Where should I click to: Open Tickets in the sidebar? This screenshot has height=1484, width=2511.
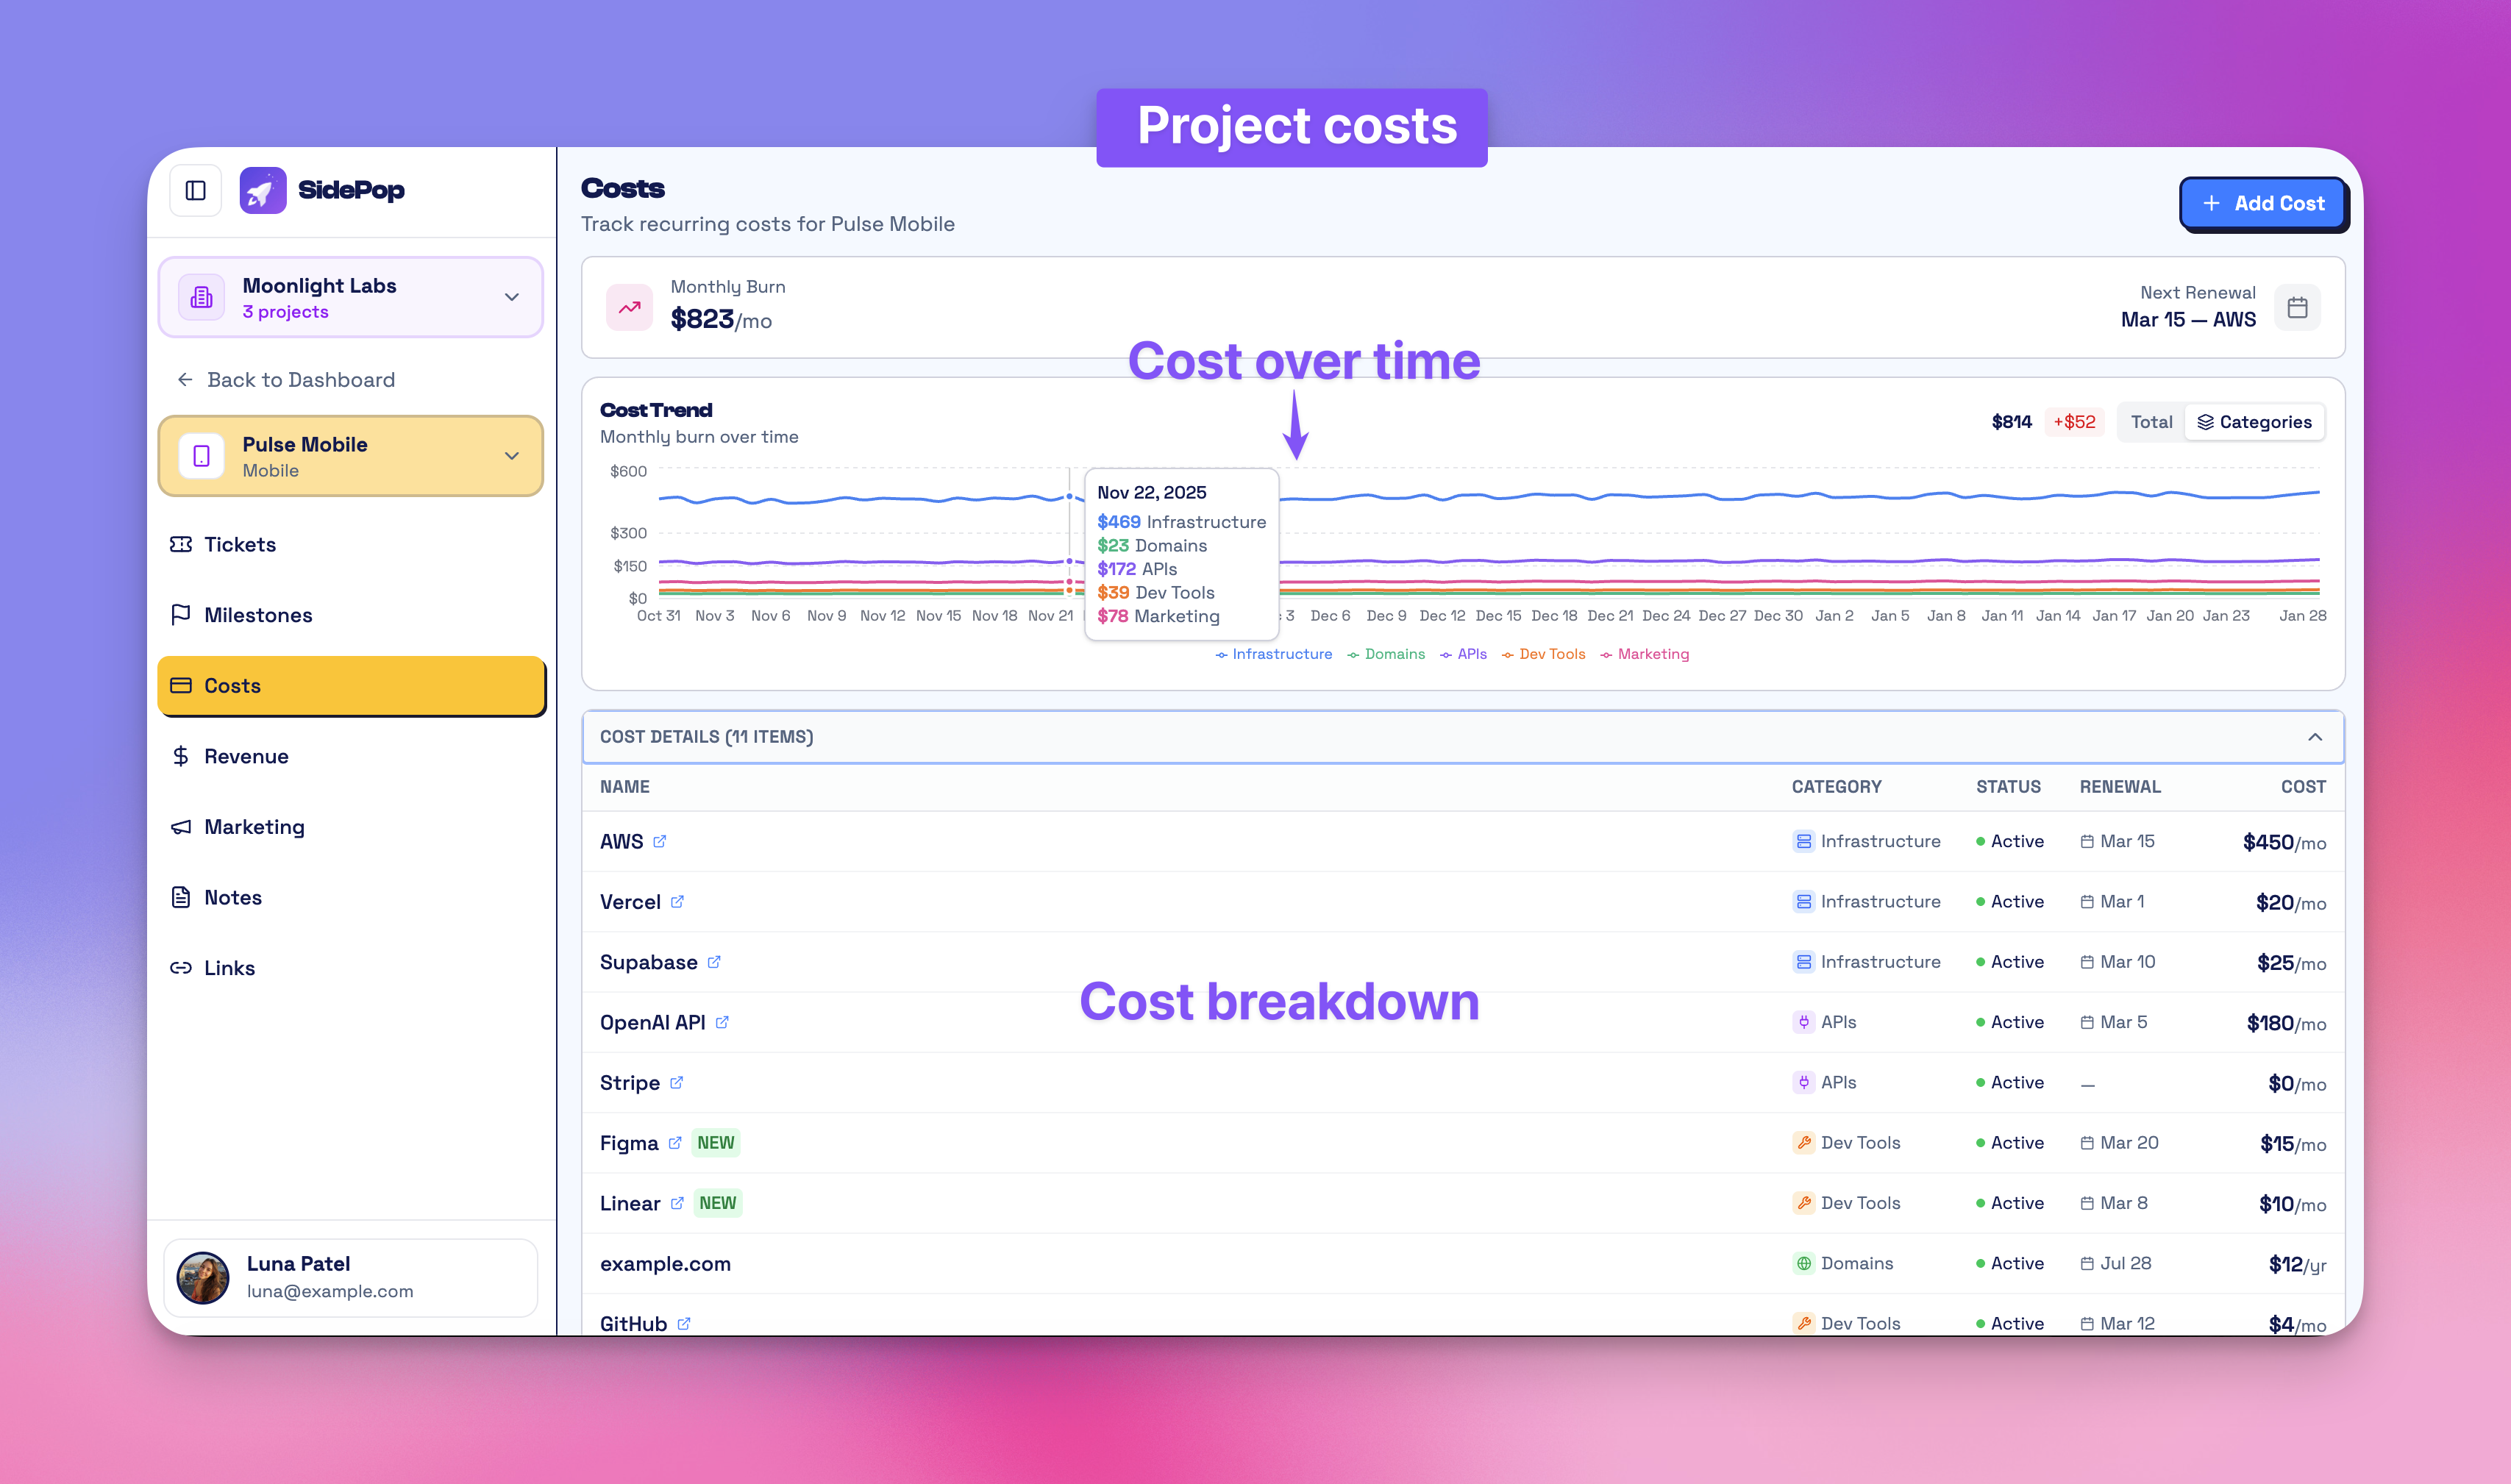coord(240,544)
